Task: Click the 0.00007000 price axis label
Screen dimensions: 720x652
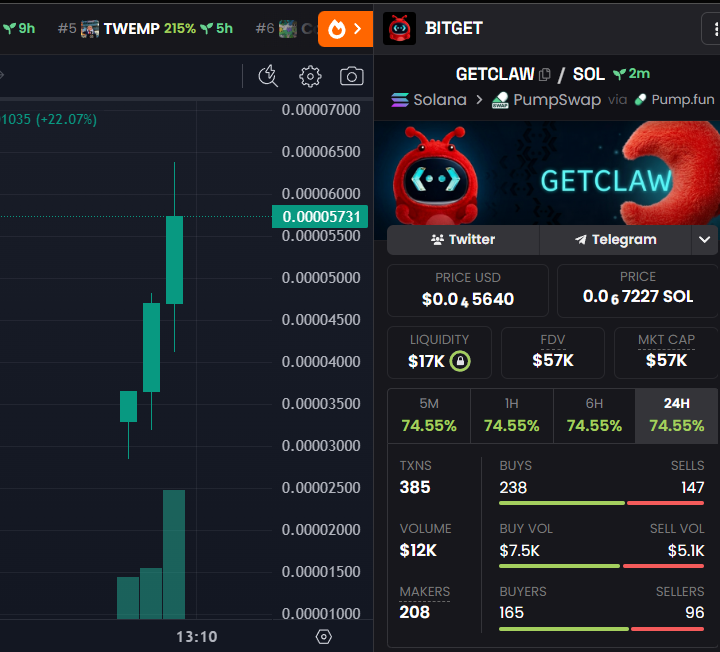Action: (321, 110)
